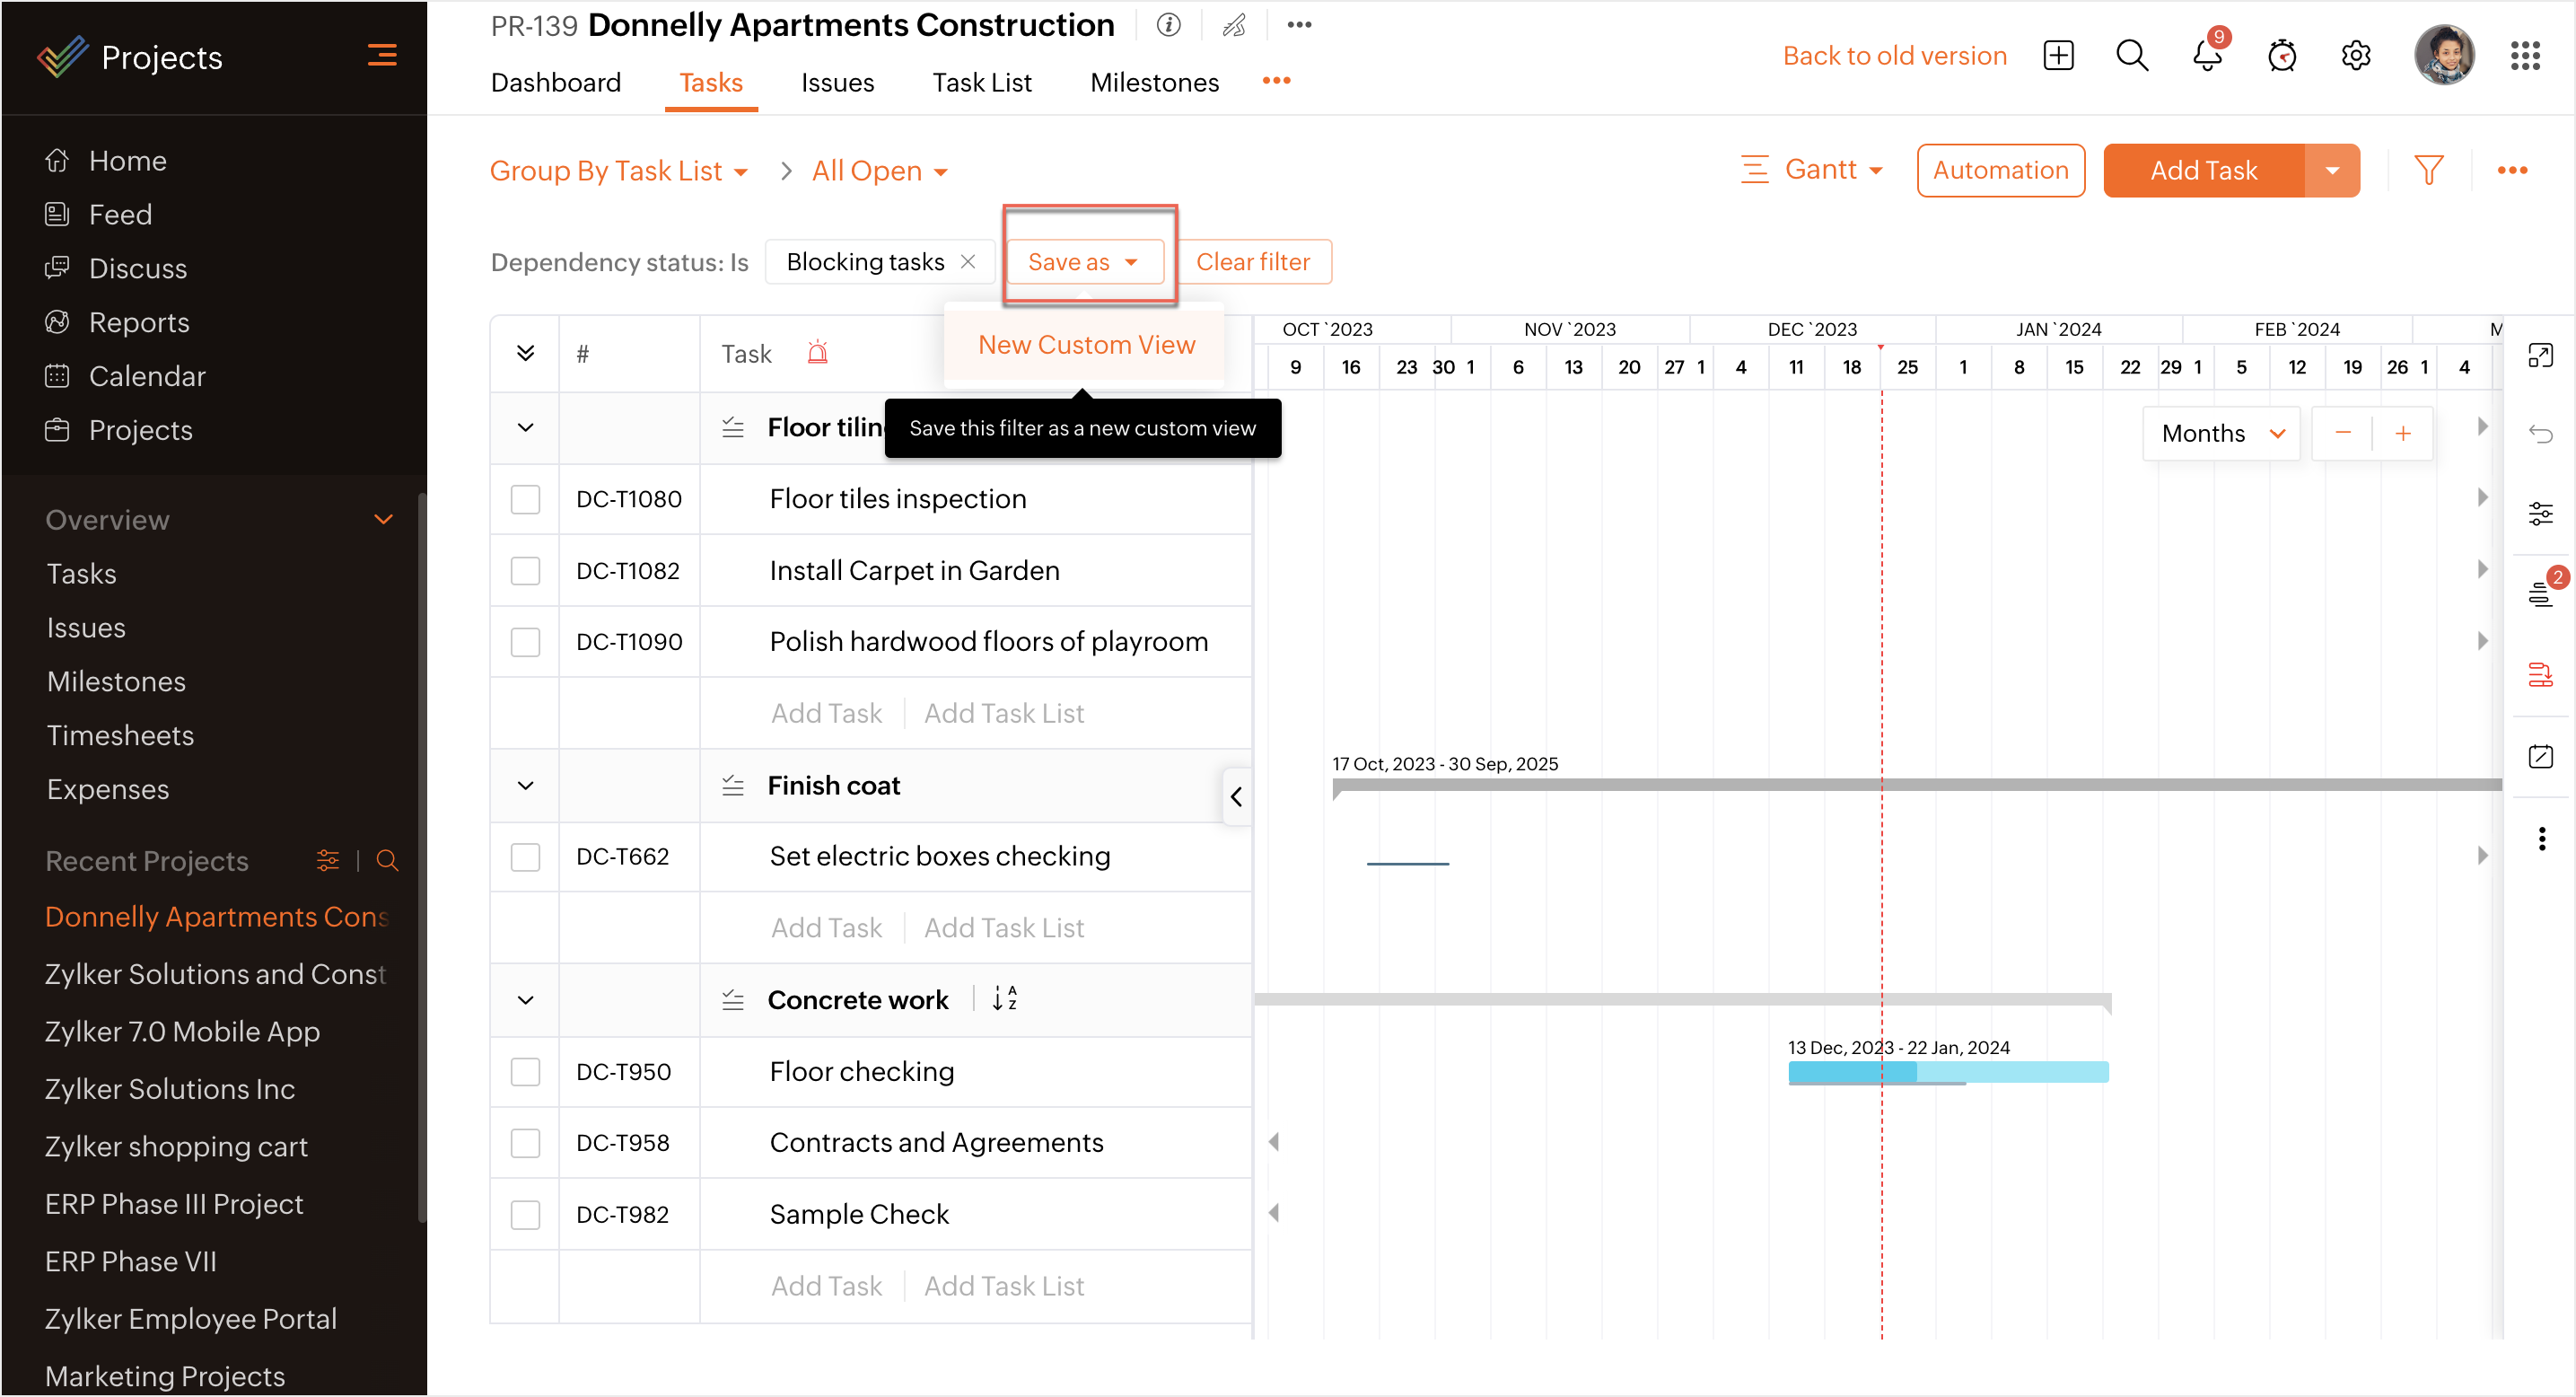Select New Custom View menu option
The height and width of the screenshot is (1397, 2576).
[x=1086, y=345]
